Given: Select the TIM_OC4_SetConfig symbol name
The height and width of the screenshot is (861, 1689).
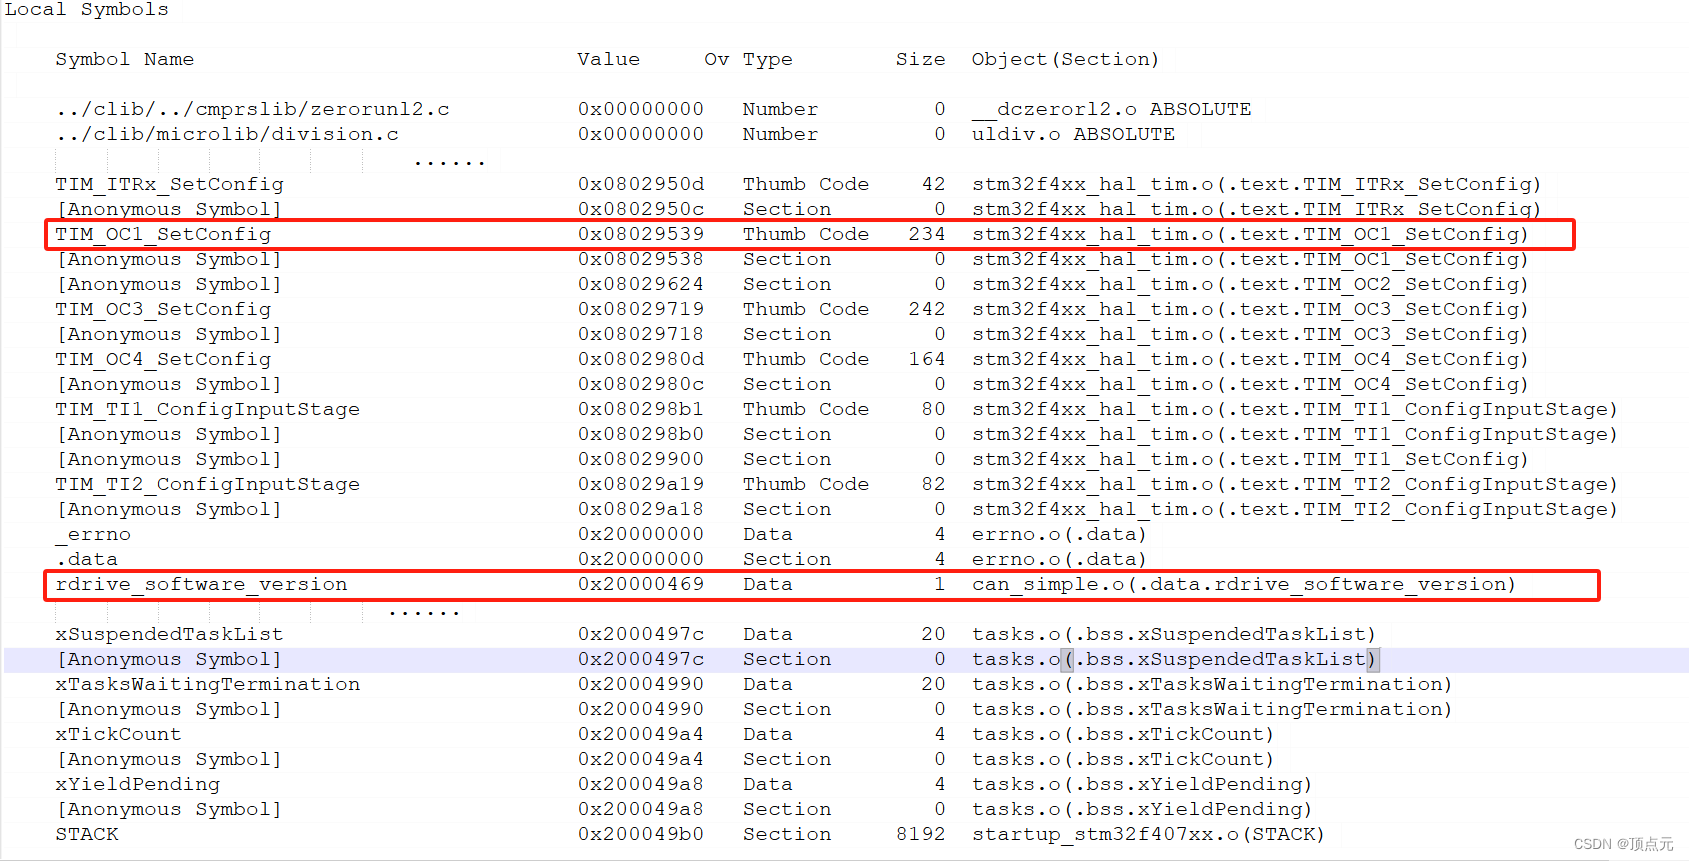Looking at the screenshot, I should [x=163, y=359].
